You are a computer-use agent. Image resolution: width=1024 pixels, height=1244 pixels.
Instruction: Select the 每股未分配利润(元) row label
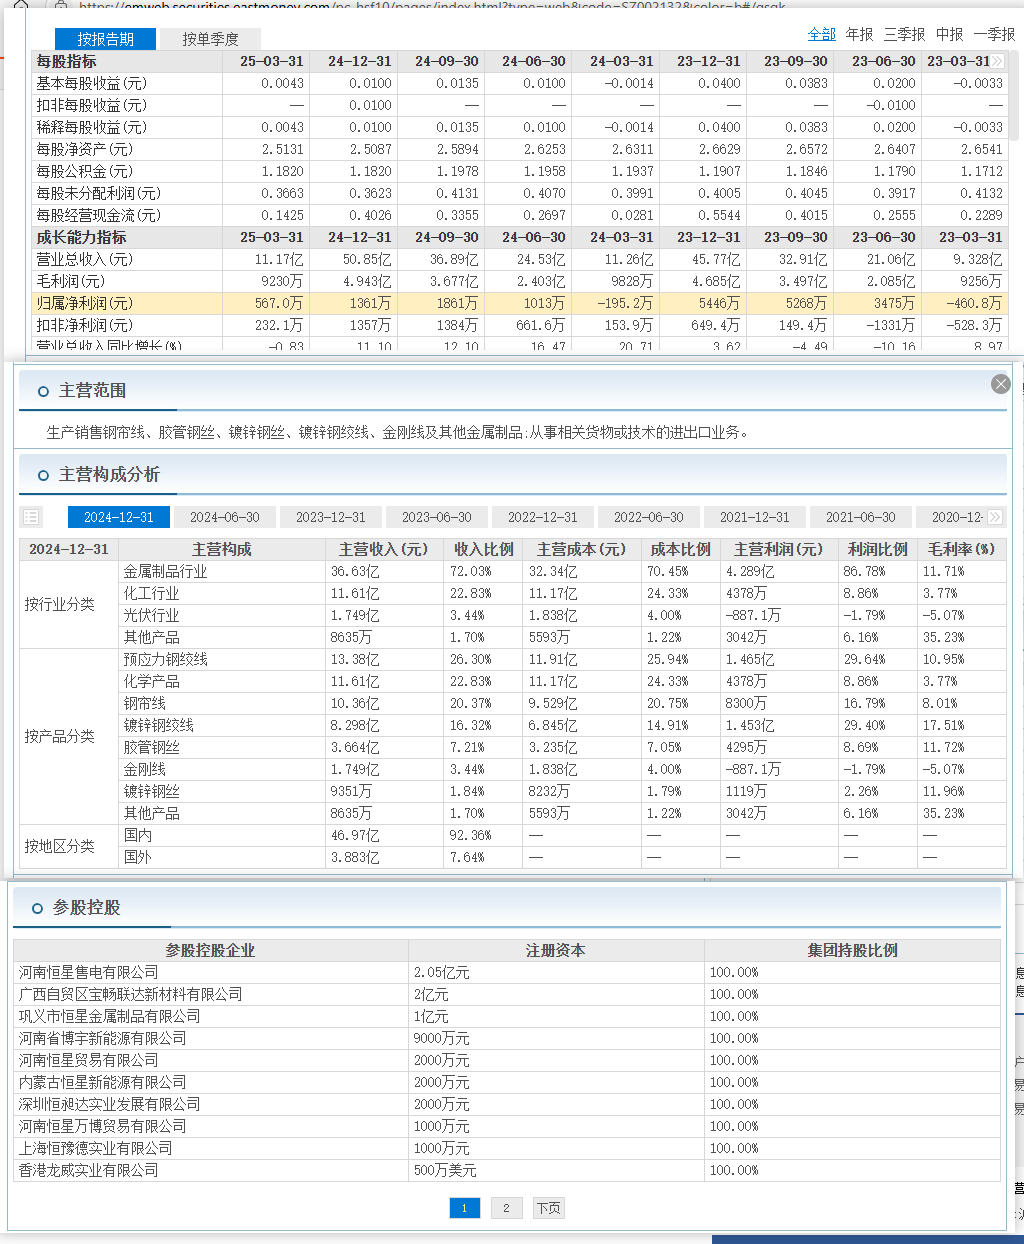click(98, 193)
